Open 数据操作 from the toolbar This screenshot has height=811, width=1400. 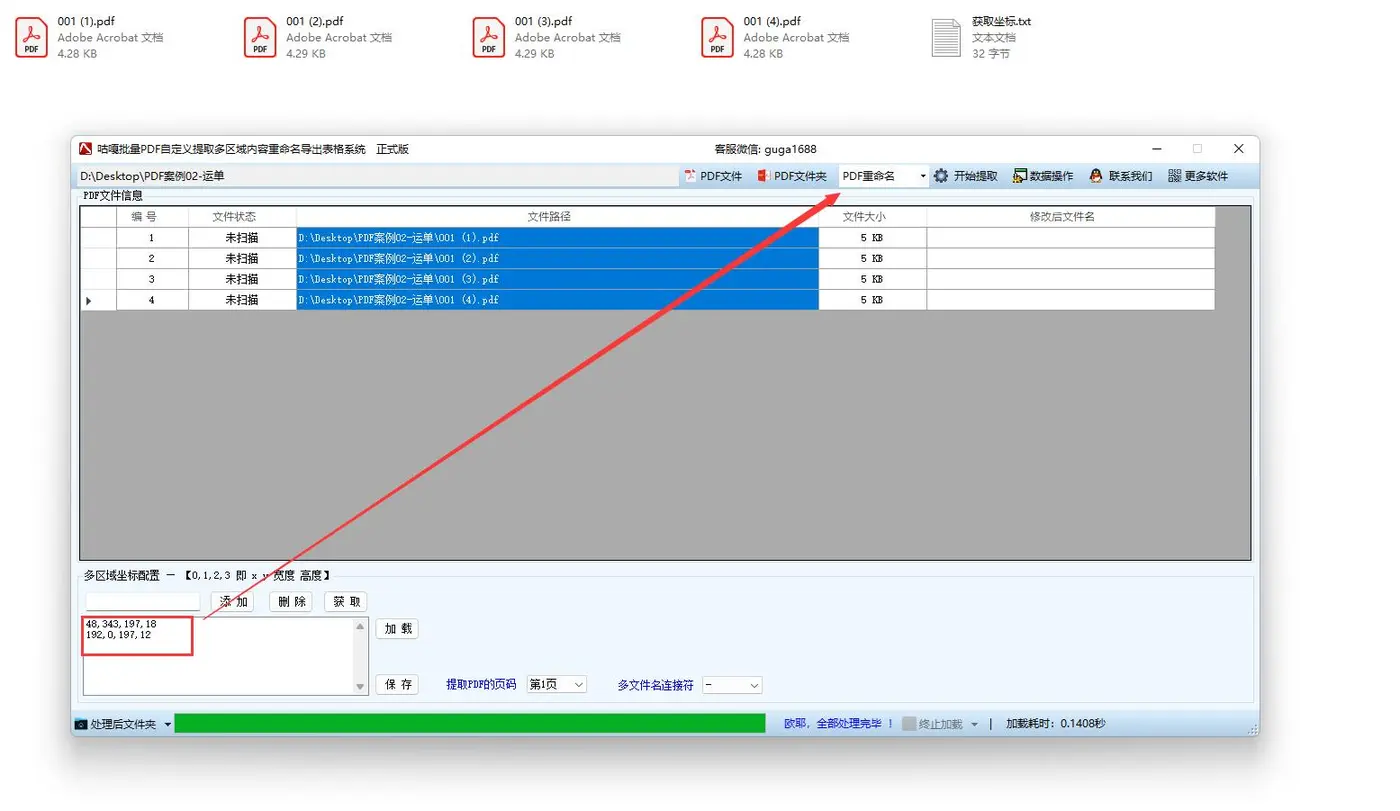point(1043,176)
